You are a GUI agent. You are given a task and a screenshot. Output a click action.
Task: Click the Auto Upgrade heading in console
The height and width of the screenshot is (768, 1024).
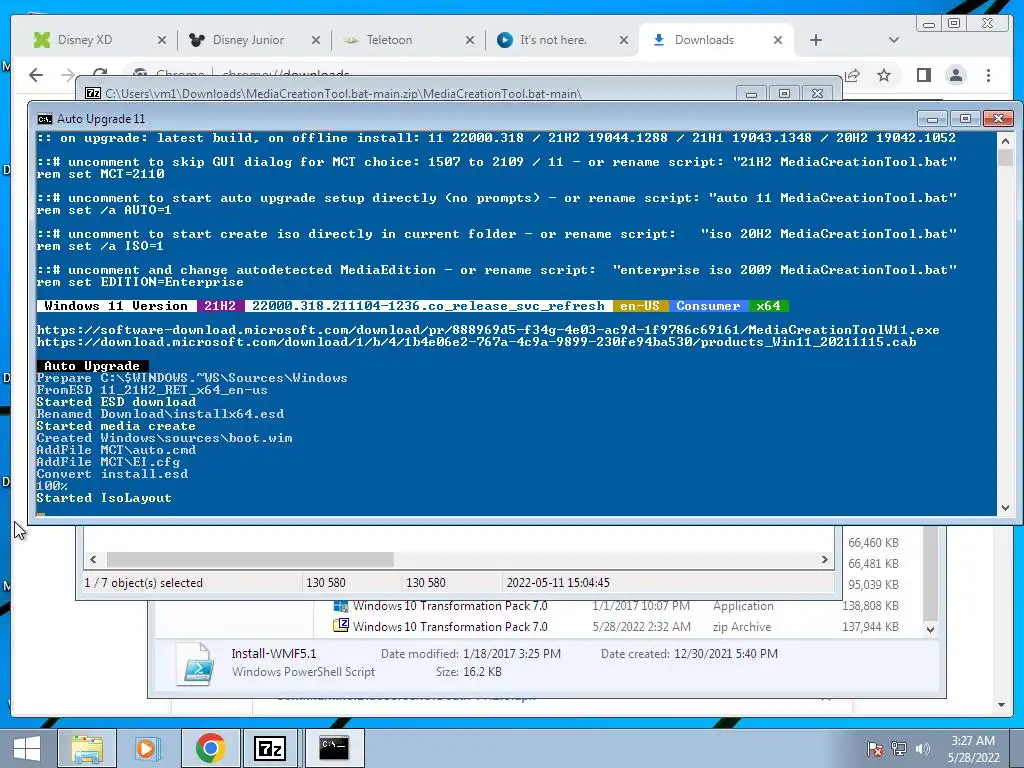coord(92,366)
